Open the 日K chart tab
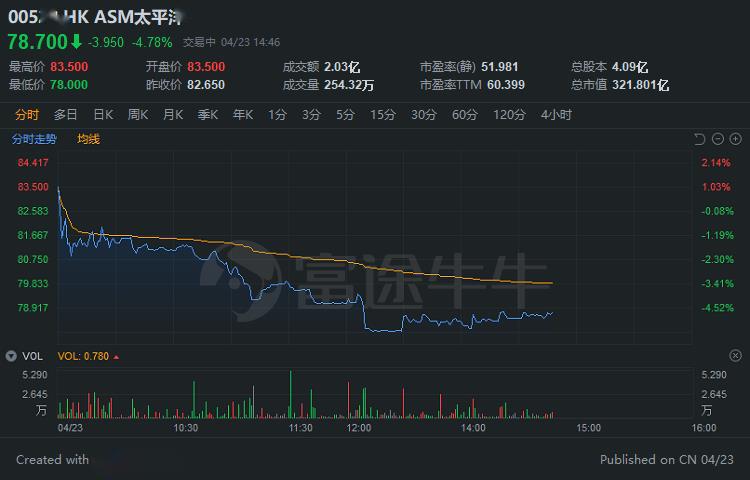 click(103, 115)
